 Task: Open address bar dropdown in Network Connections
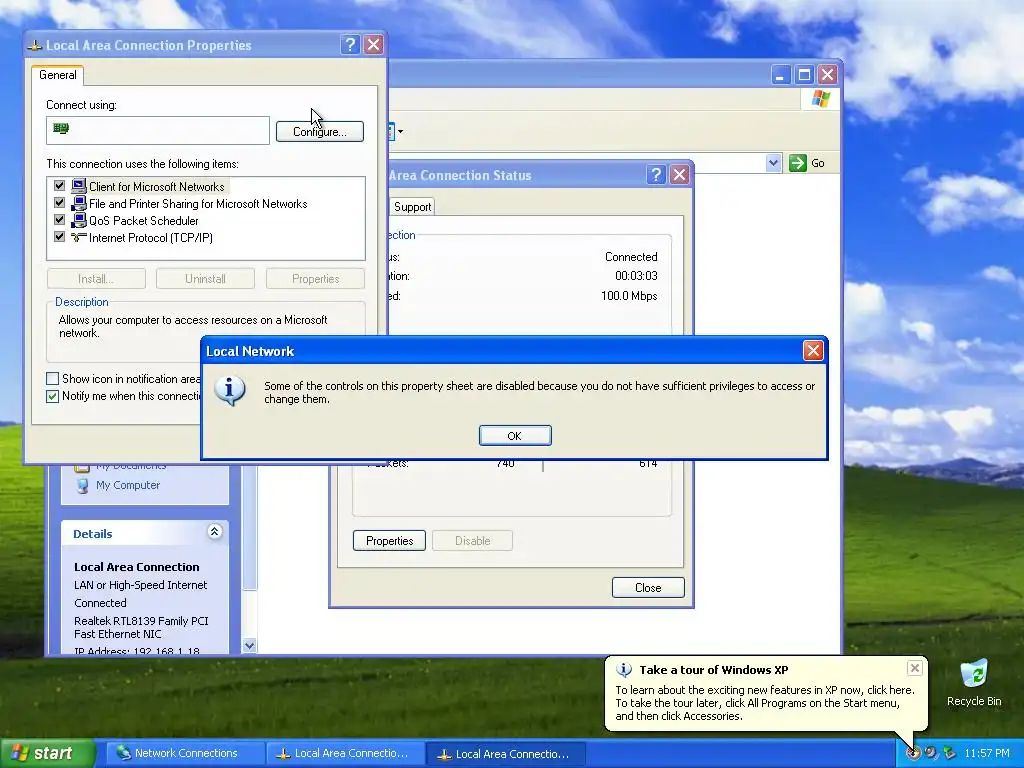773,163
